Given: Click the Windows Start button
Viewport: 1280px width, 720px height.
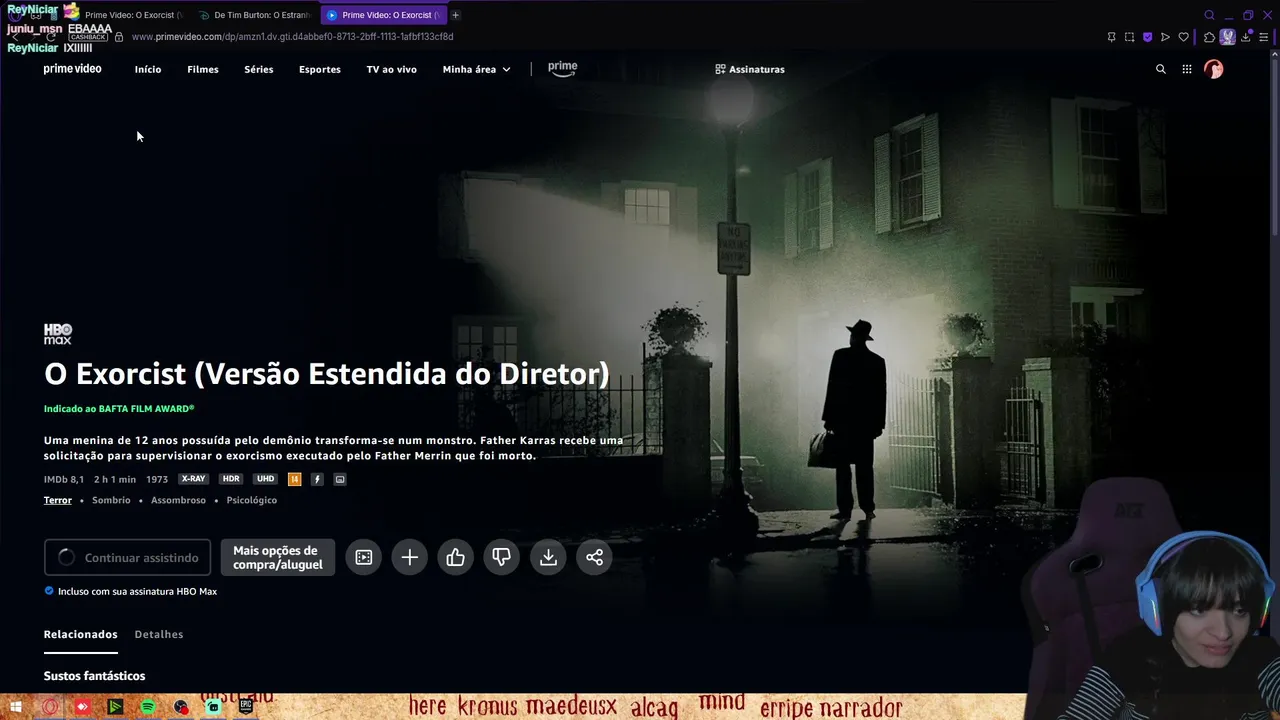Looking at the screenshot, I should click(16, 707).
